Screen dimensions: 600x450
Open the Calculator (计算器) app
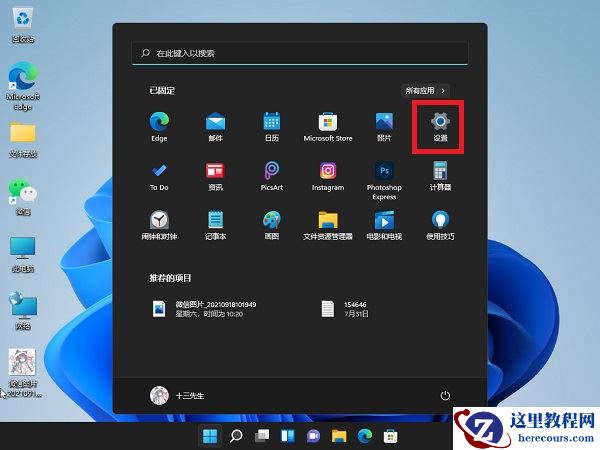[440, 176]
